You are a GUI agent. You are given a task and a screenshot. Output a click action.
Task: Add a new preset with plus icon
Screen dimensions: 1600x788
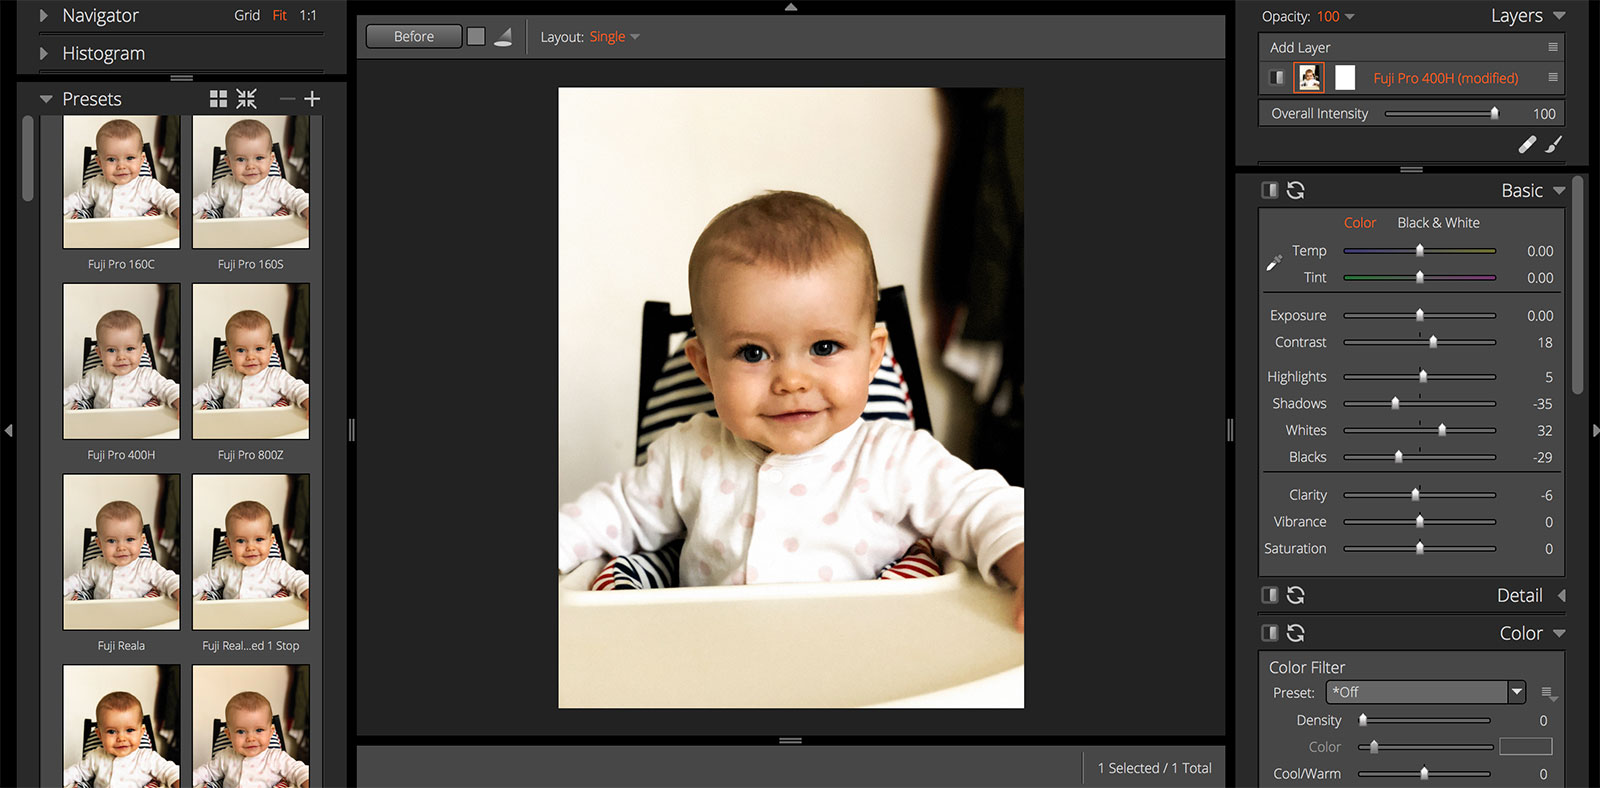click(x=312, y=99)
